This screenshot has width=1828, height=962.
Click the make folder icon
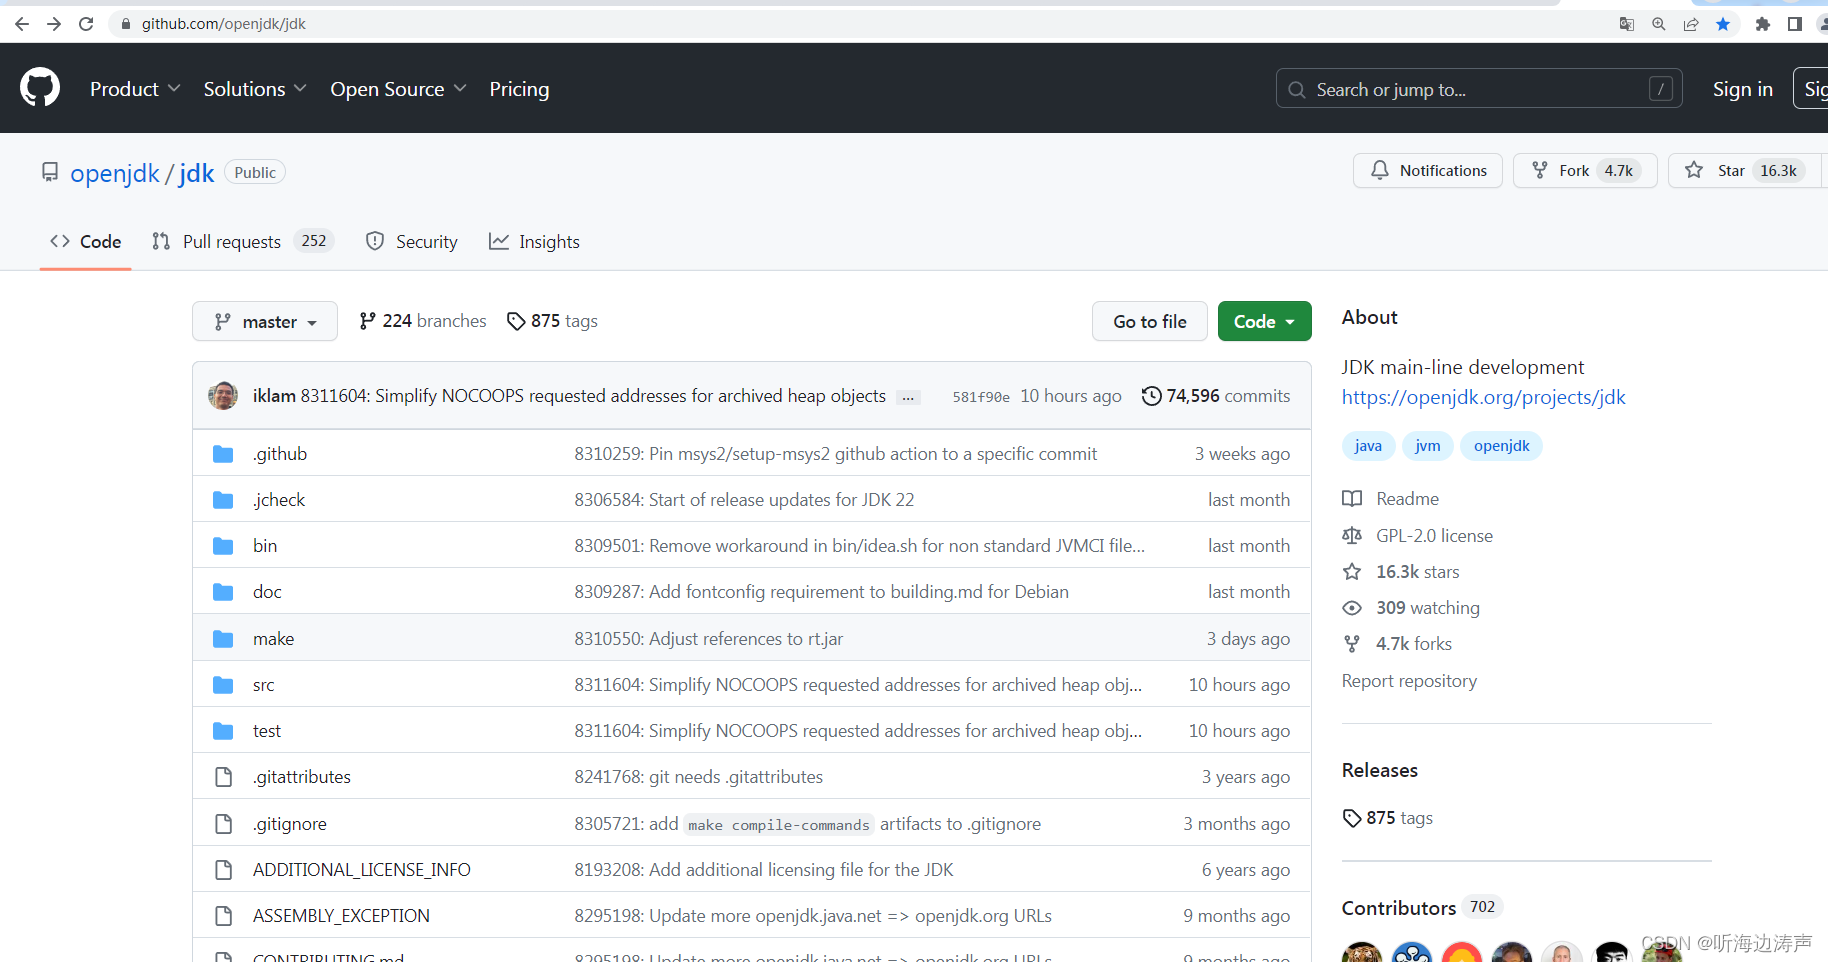223,639
